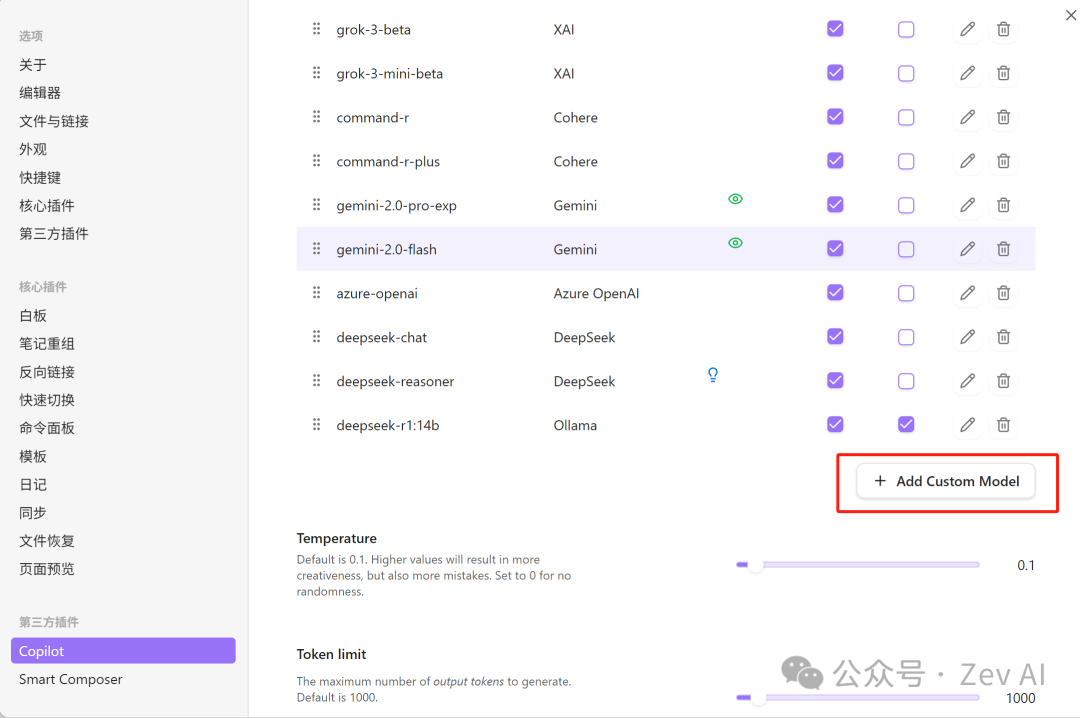Check the second checkbox for command-r-plus
This screenshot has height=718, width=1080.
coord(906,161)
